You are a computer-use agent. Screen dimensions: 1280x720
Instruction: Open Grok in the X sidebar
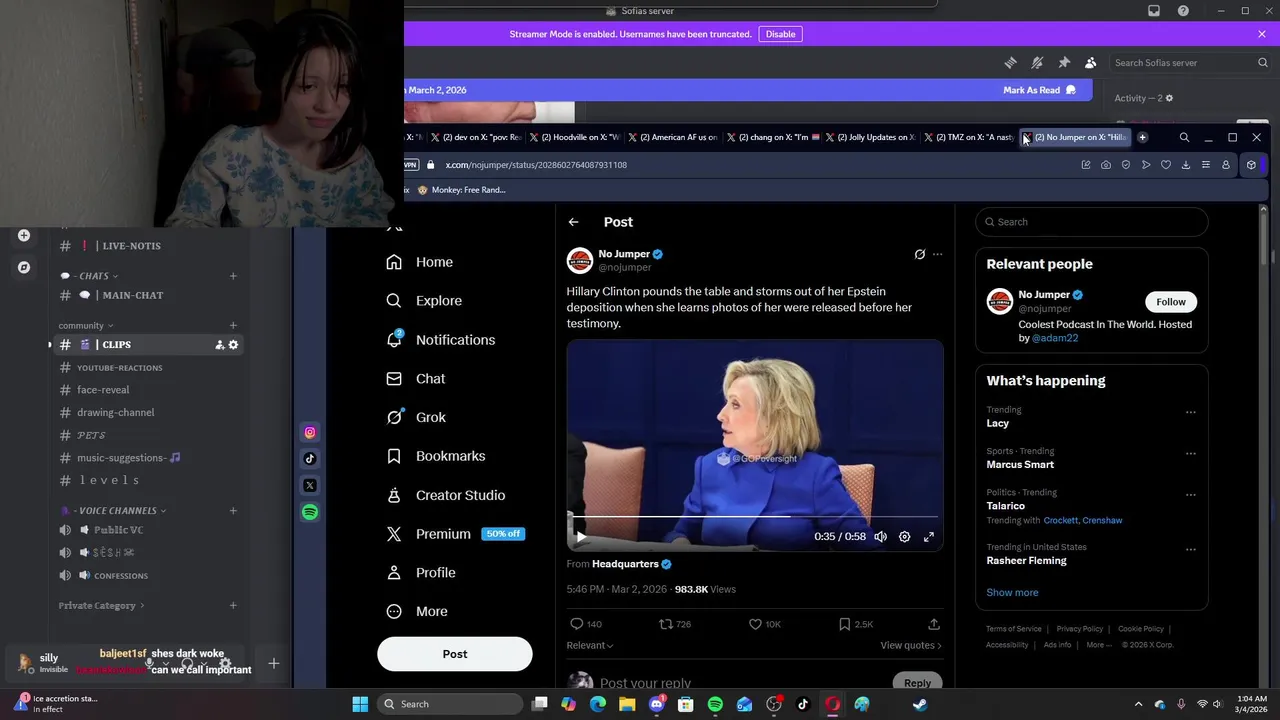coord(416,417)
